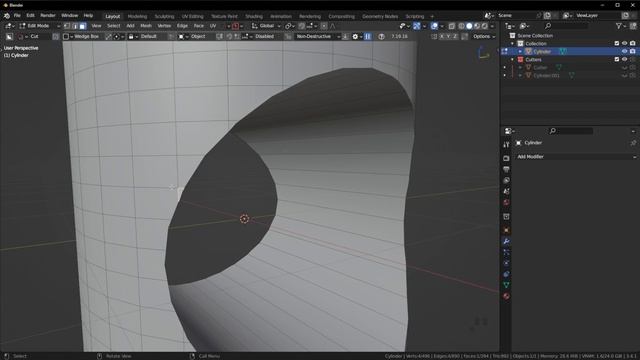Toggle visibility eye for Collection
640x360 pixels.
624,43
